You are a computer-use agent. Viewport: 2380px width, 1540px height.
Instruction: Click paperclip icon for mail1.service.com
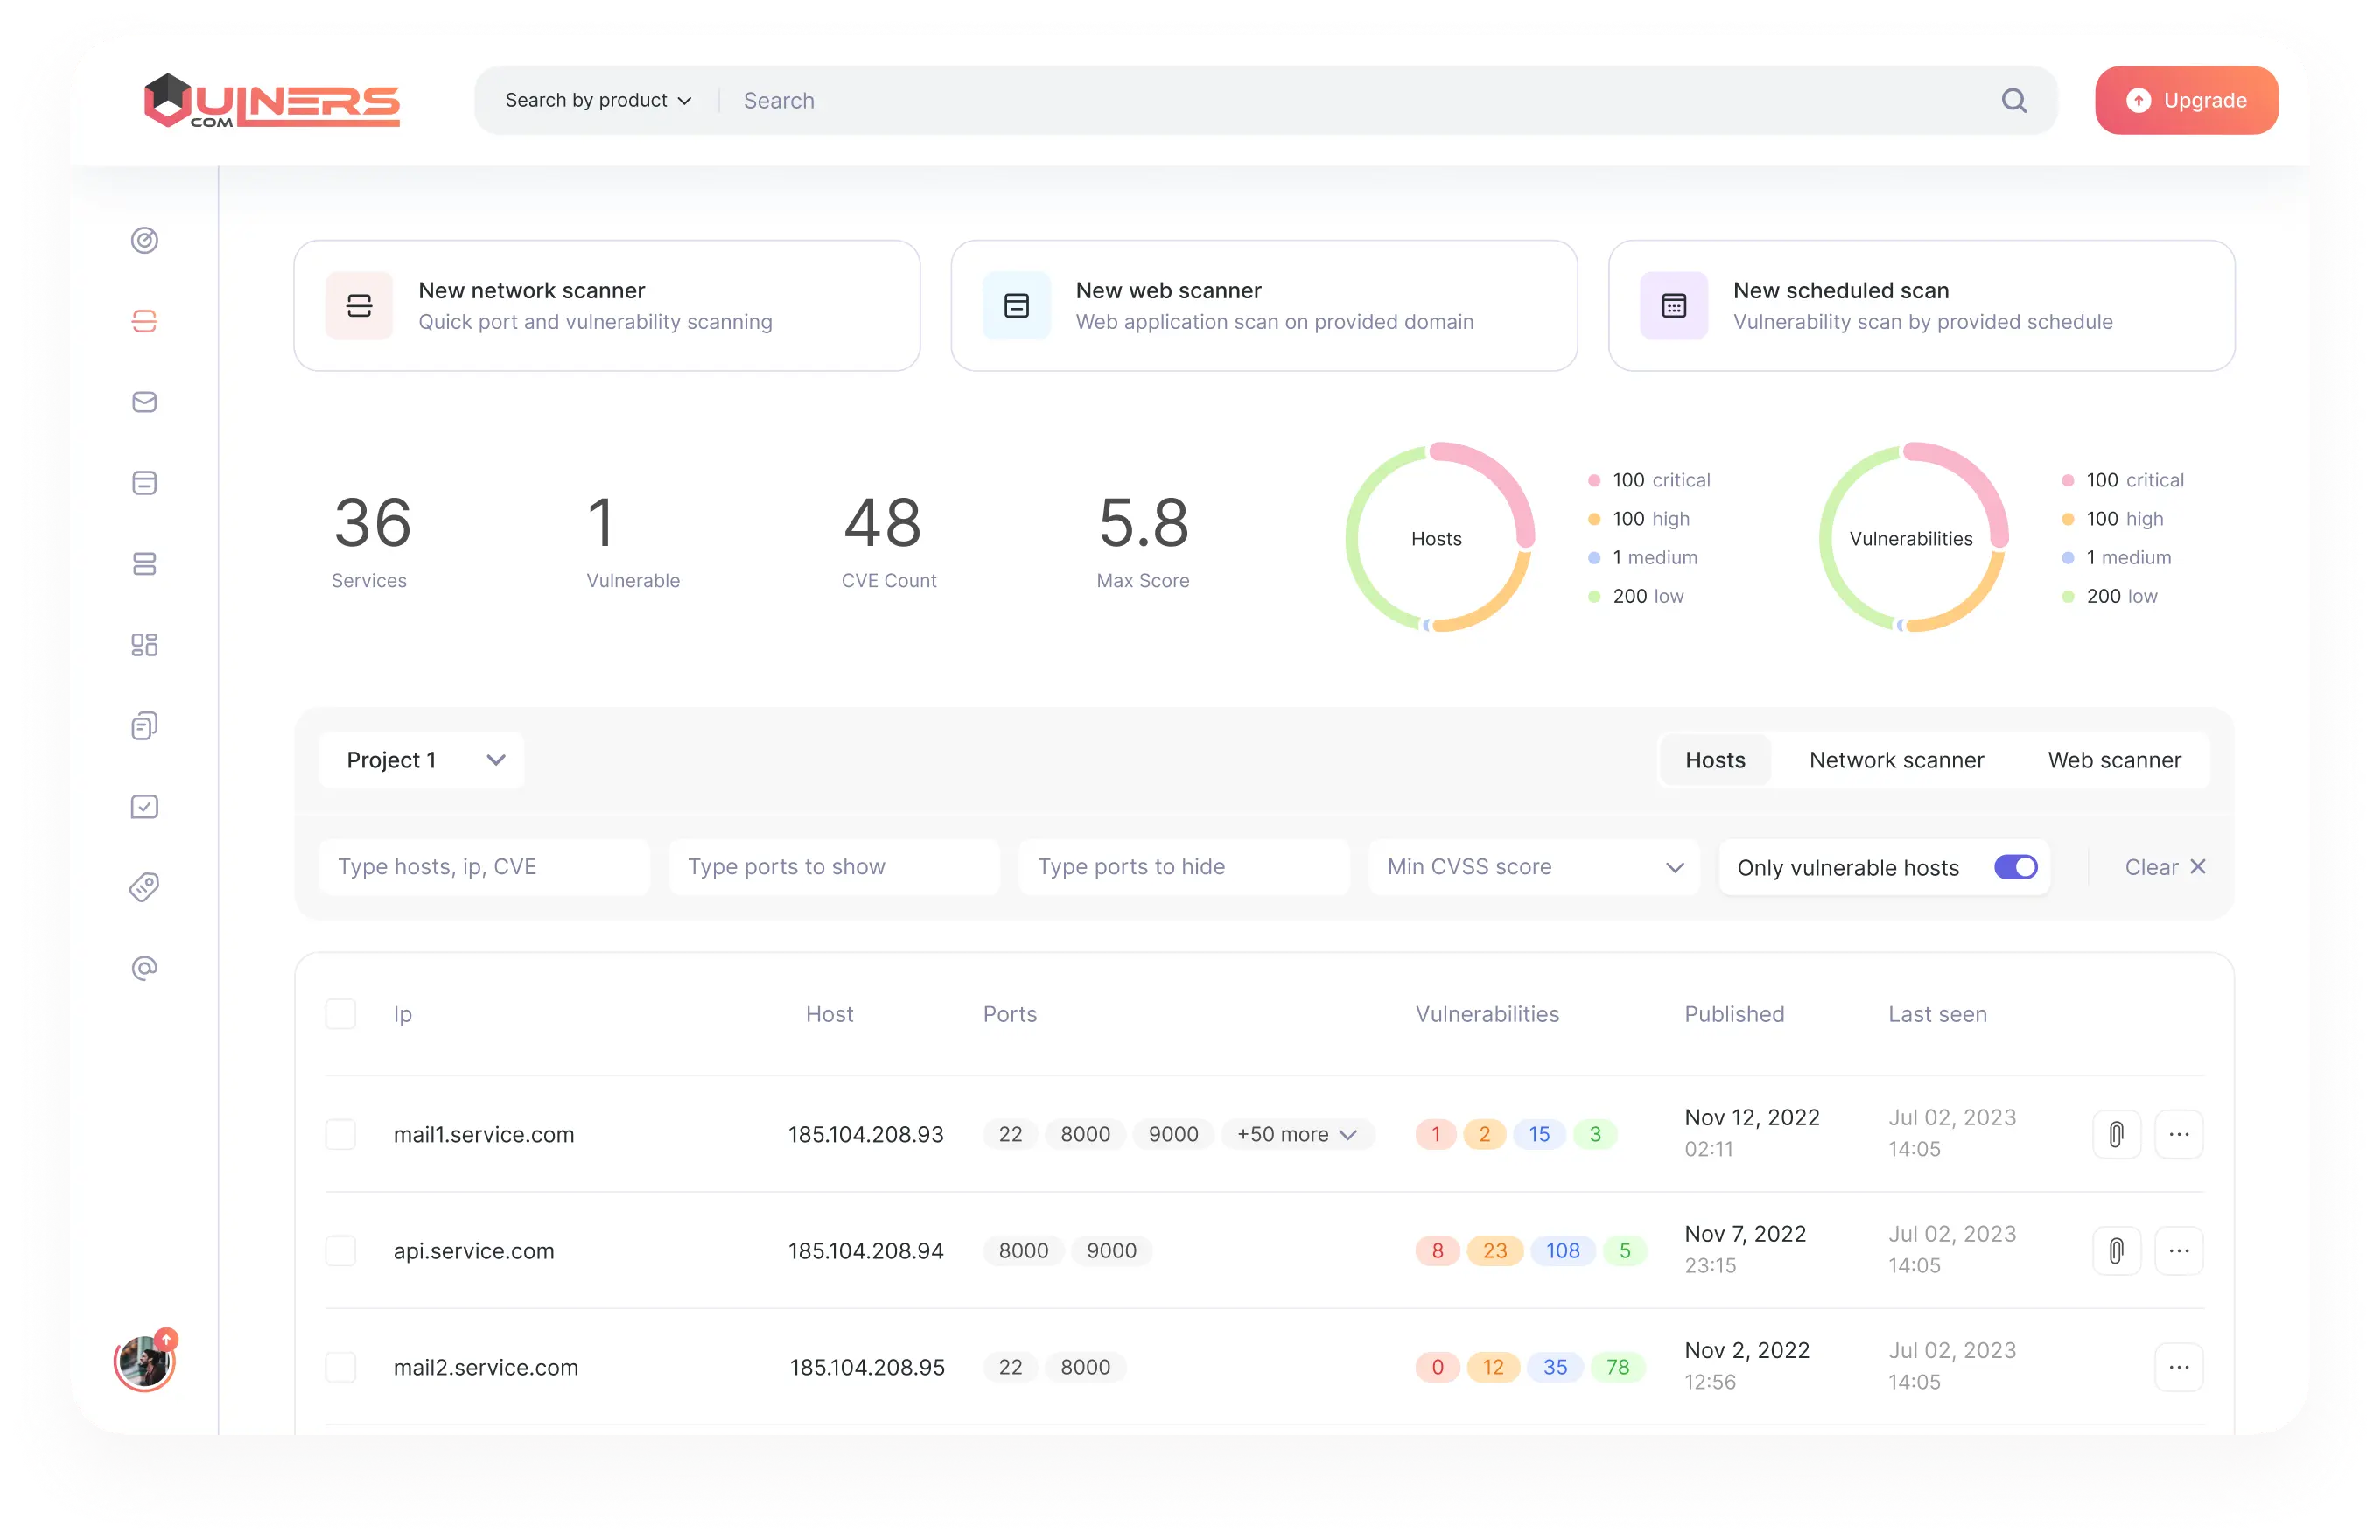[x=2116, y=1134]
